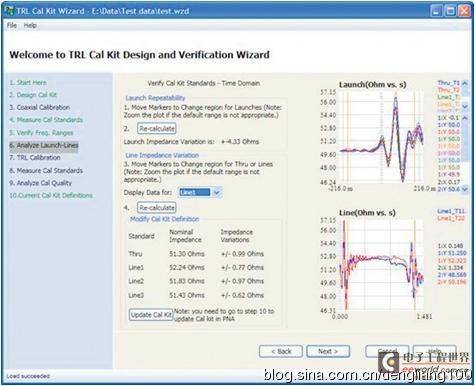Open the File menu
Image resolution: width=475 pixels, height=386 pixels.
(x=12, y=25)
